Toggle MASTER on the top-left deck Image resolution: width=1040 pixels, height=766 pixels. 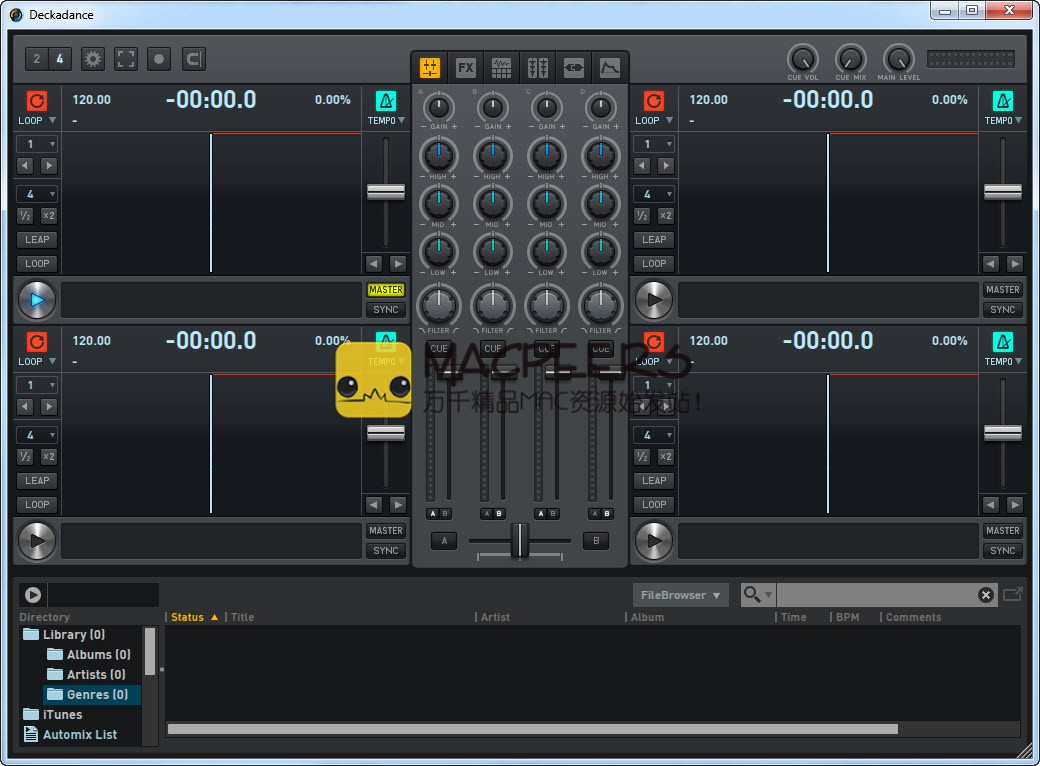pyautogui.click(x=386, y=290)
